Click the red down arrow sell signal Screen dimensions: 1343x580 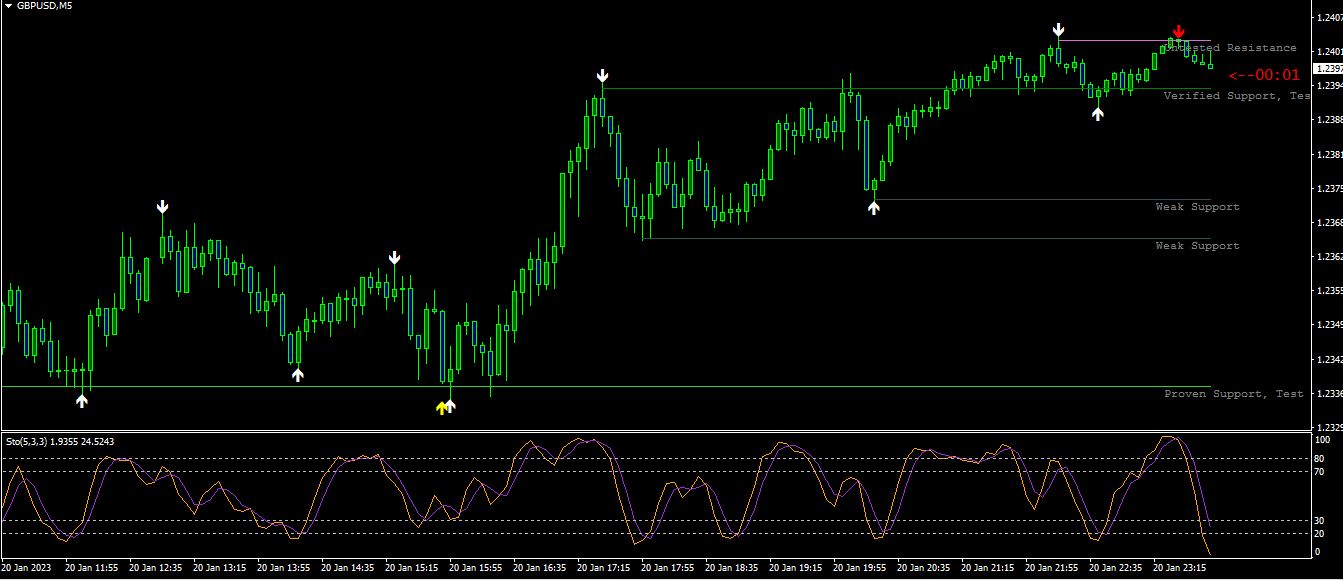1179,32
